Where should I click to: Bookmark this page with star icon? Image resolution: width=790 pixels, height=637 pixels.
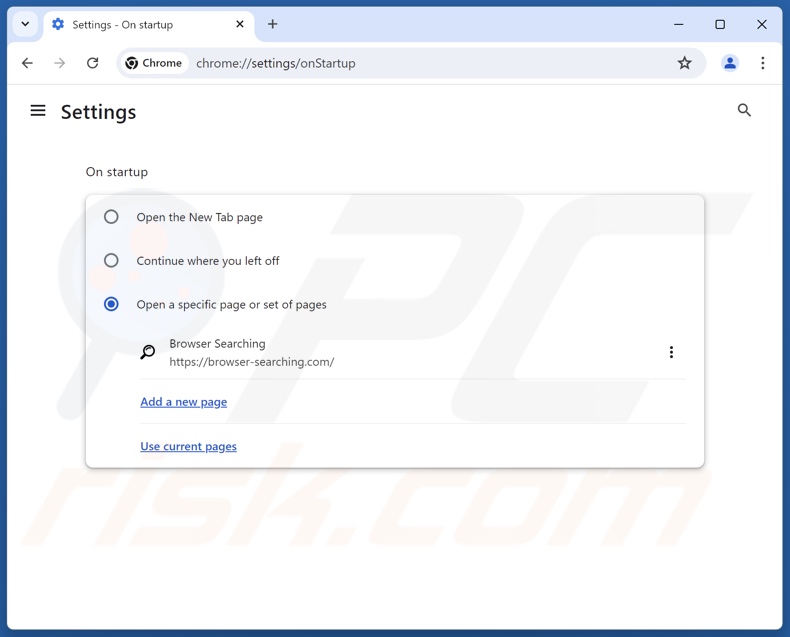684,63
